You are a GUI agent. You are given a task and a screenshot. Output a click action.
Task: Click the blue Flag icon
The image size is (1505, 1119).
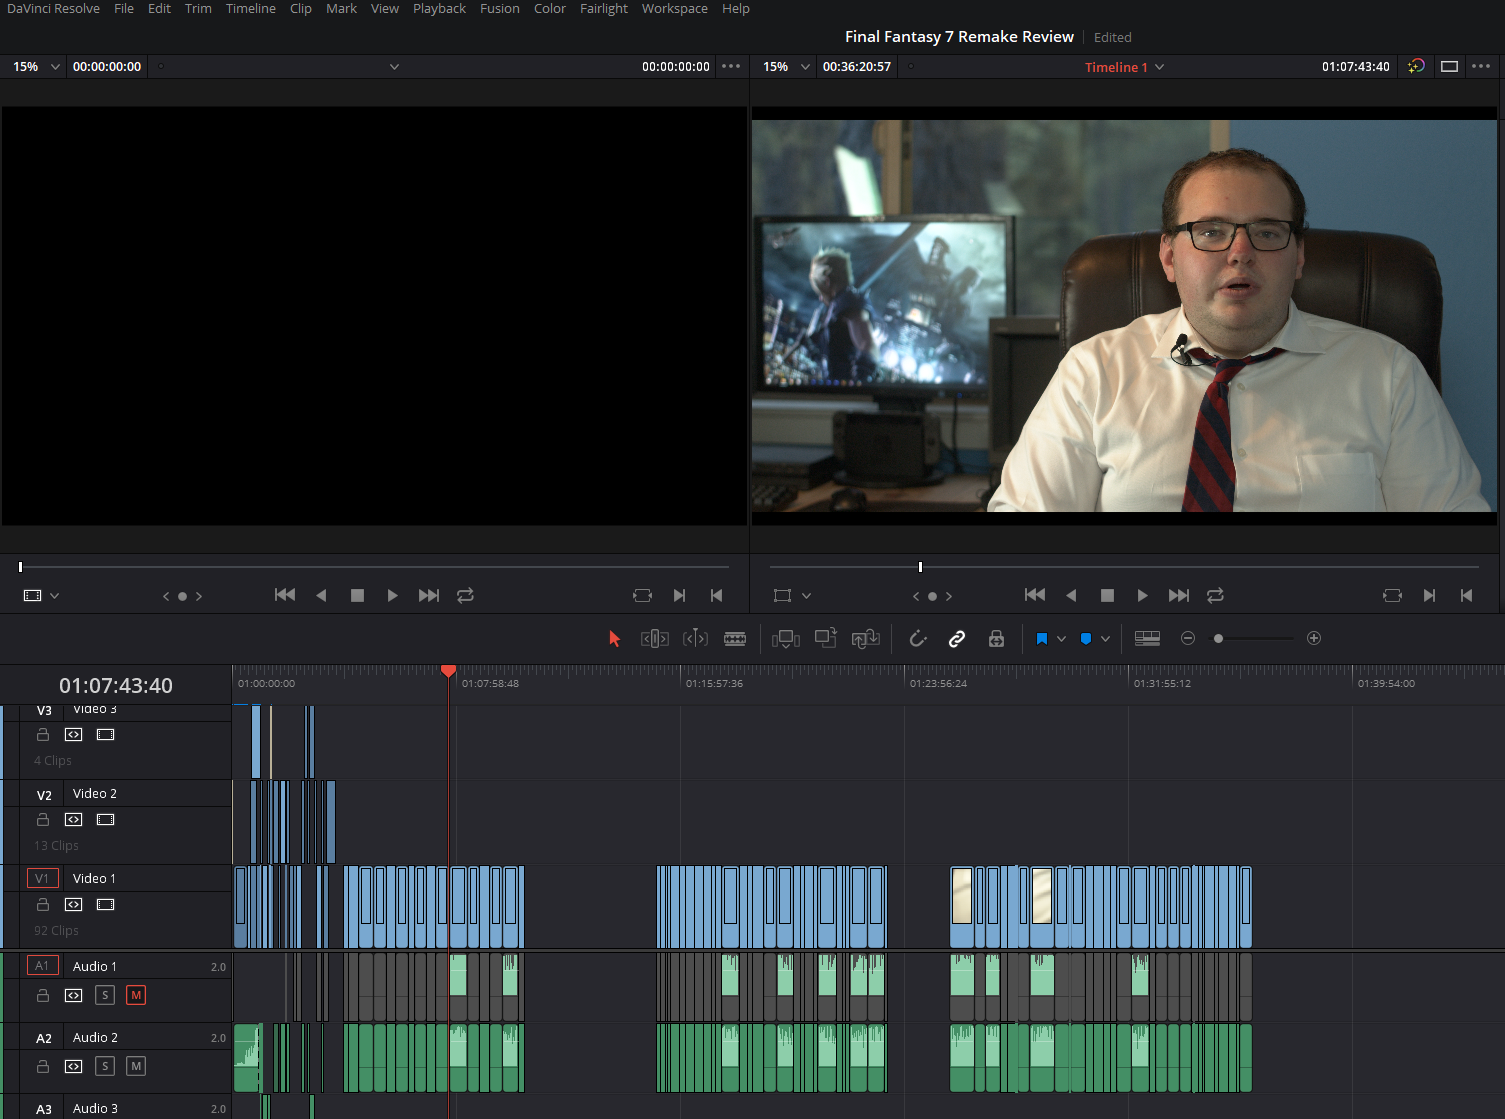[1042, 638]
